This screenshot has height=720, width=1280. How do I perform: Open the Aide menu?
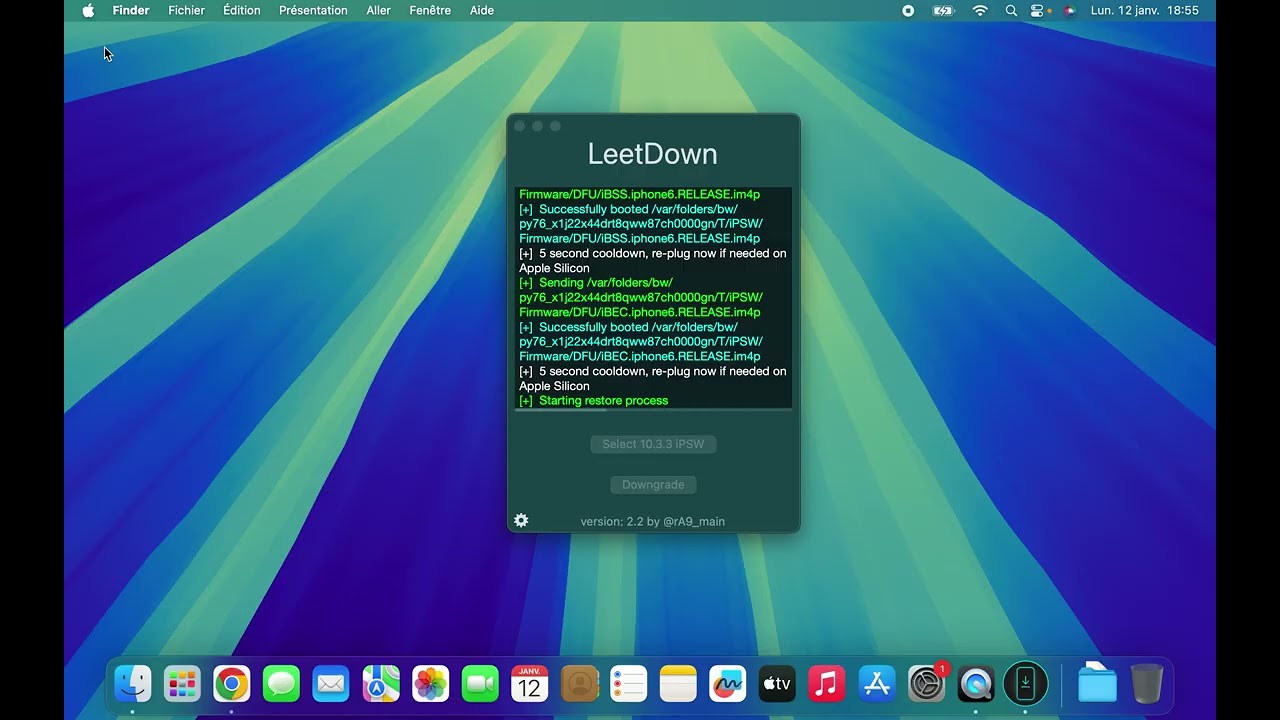tap(482, 10)
